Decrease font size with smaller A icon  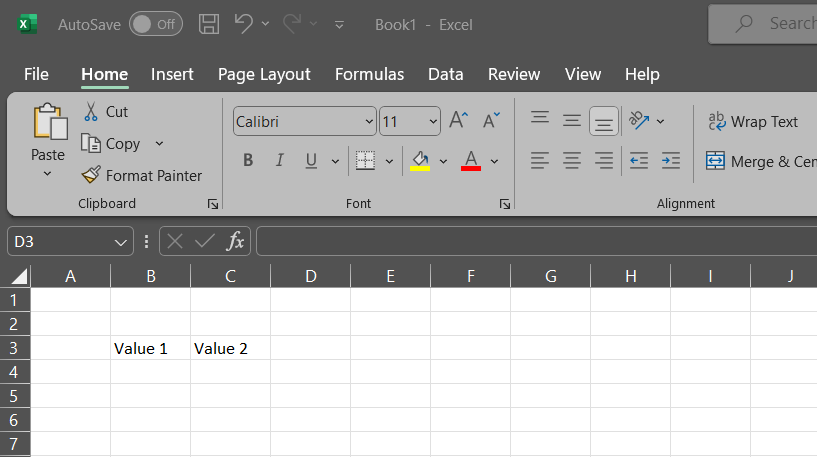point(491,120)
